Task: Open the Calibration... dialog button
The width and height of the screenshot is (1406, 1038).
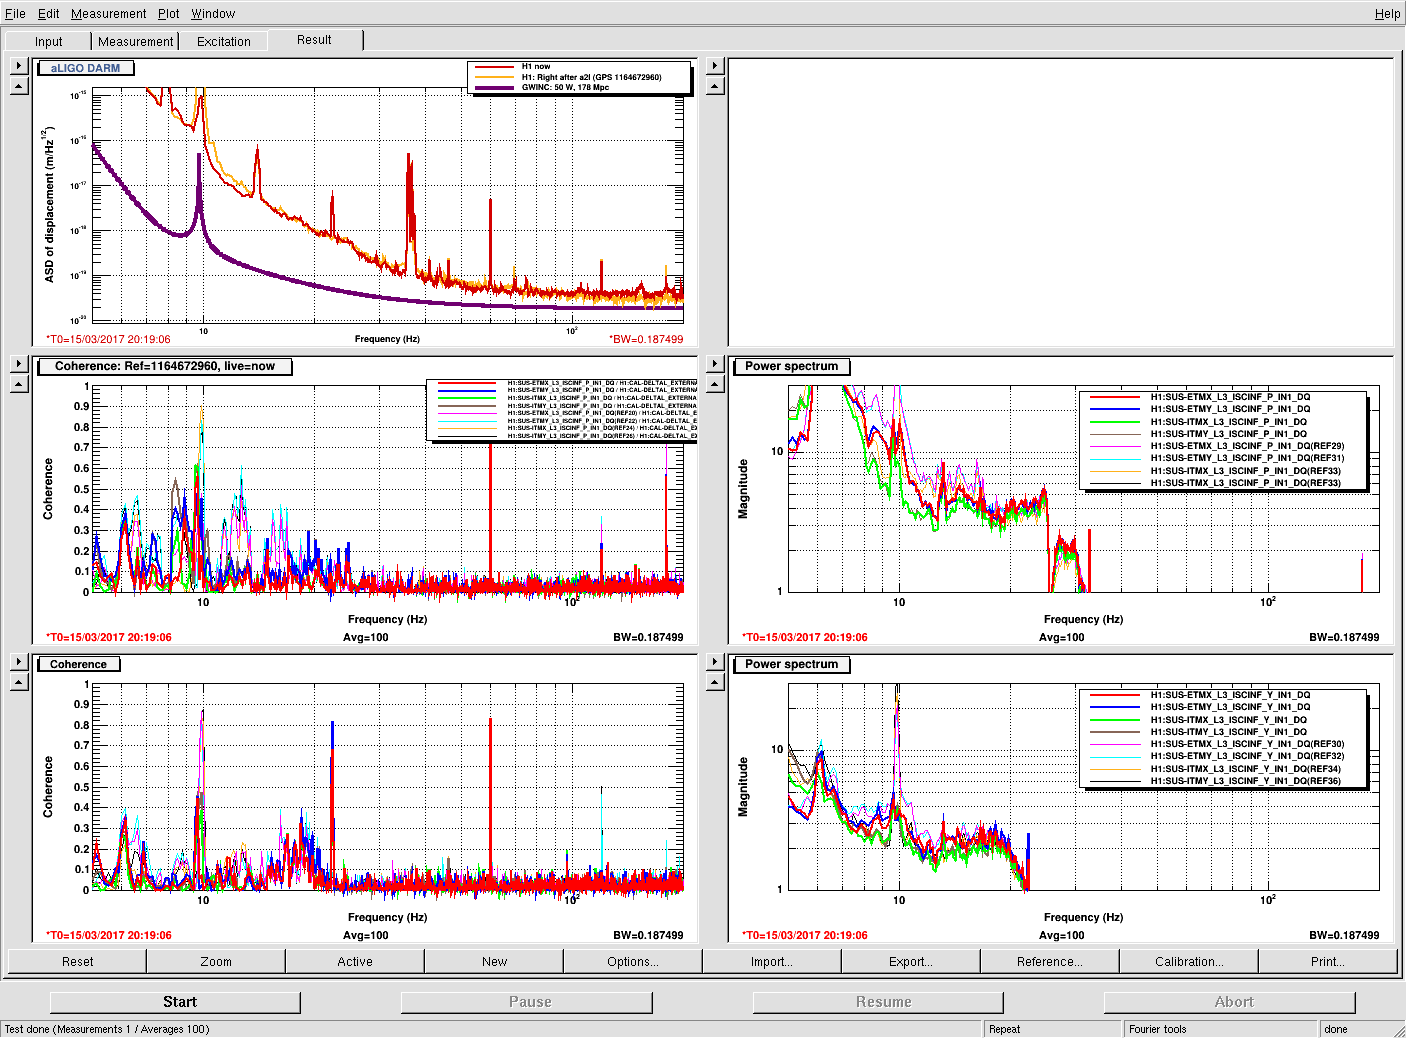Action: coord(1188,961)
